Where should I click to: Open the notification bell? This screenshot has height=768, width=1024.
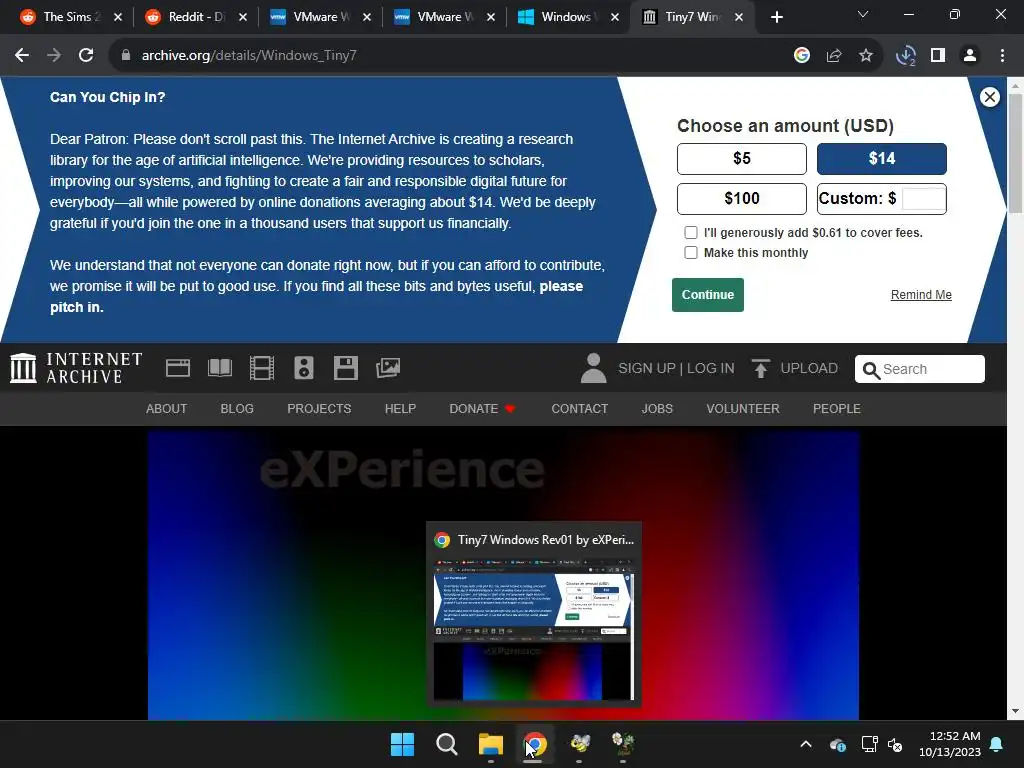997,744
